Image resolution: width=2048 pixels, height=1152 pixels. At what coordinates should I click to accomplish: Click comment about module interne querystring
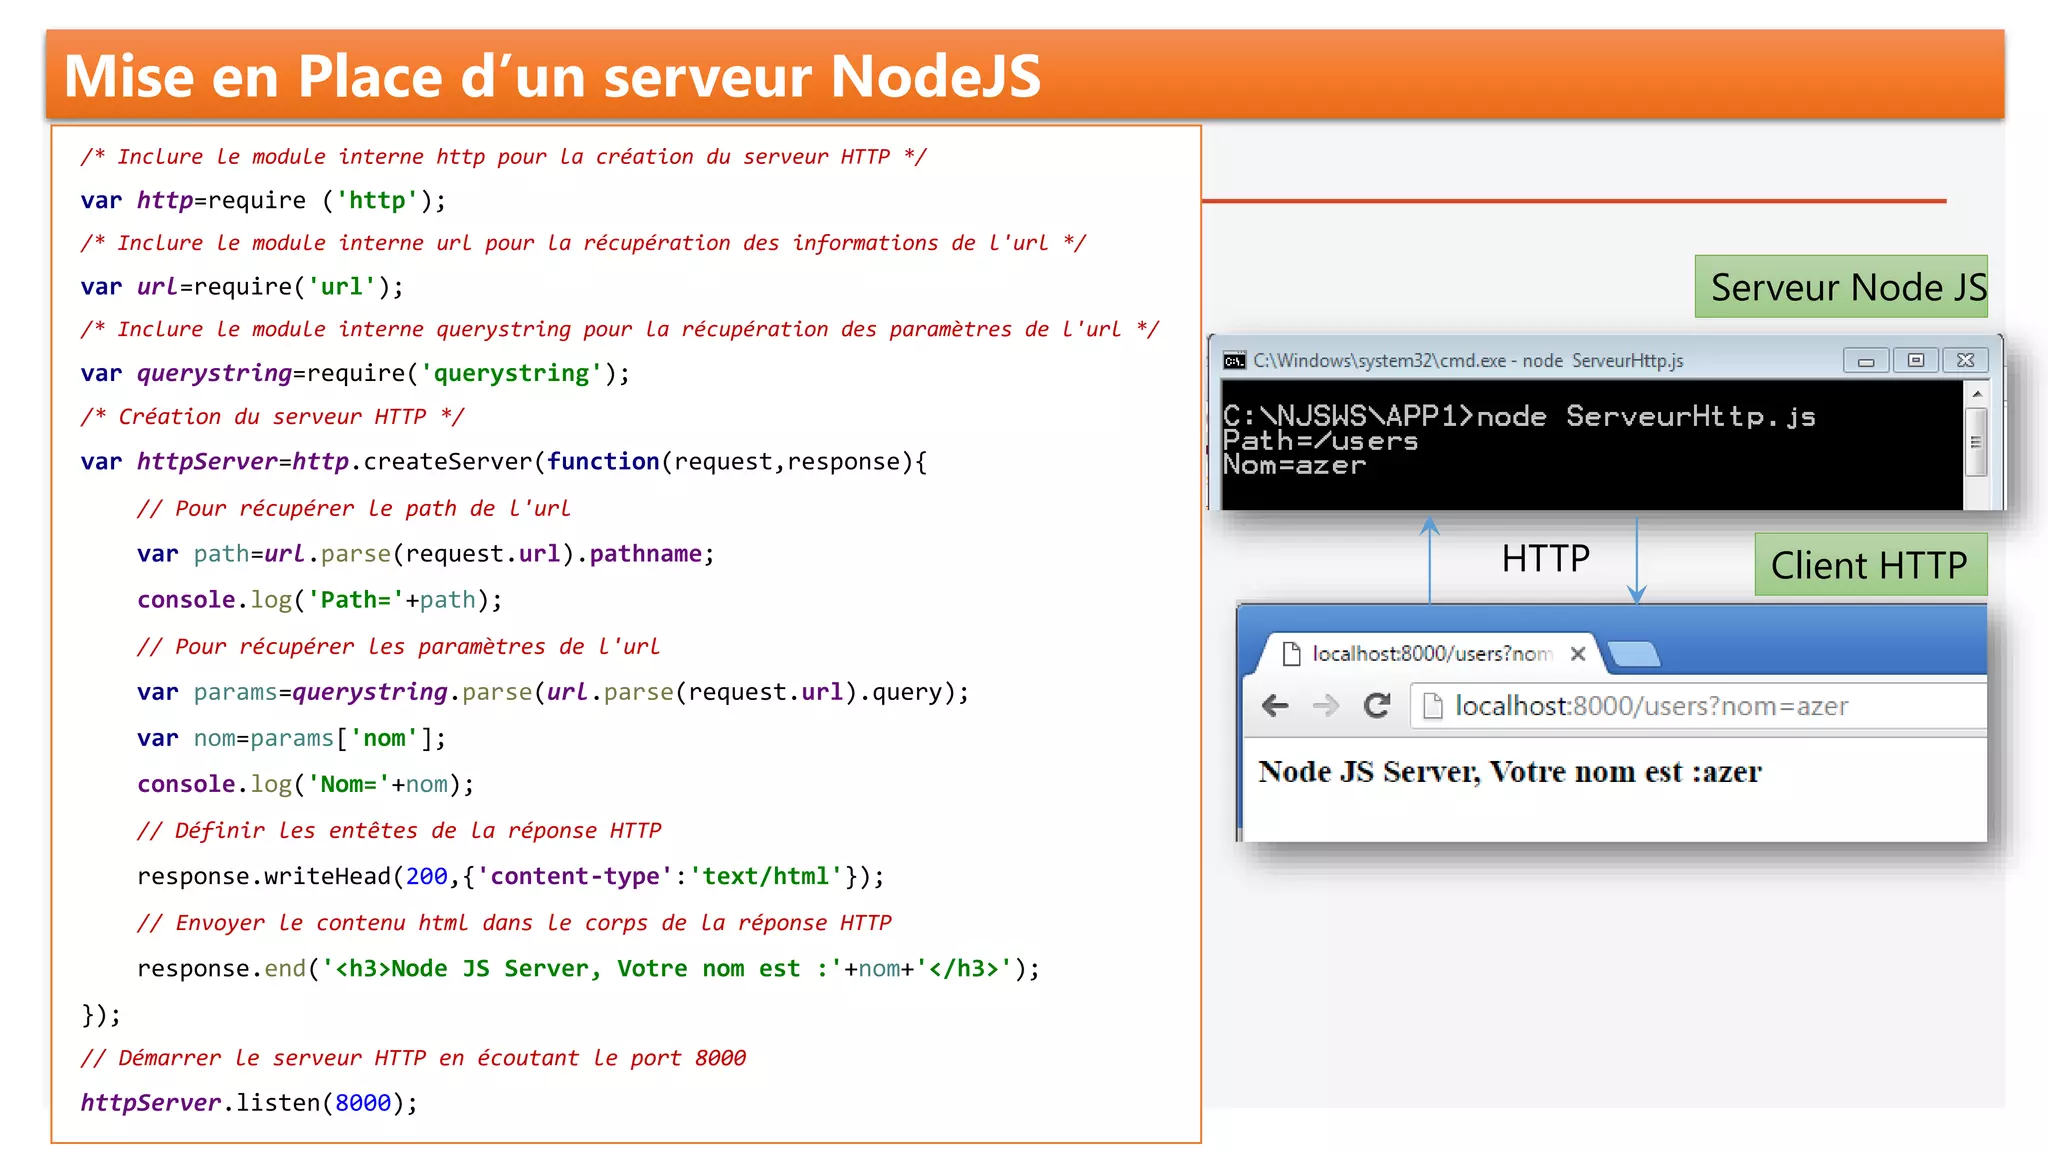click(x=620, y=329)
